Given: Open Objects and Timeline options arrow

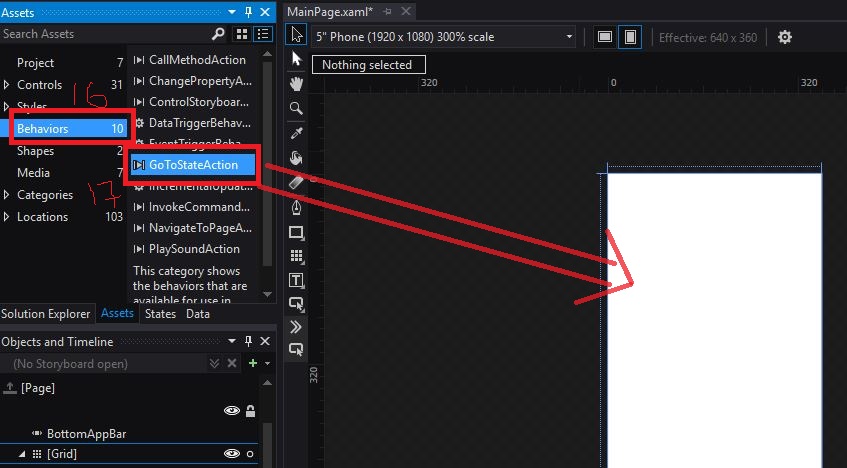Looking at the screenshot, I should (x=232, y=341).
